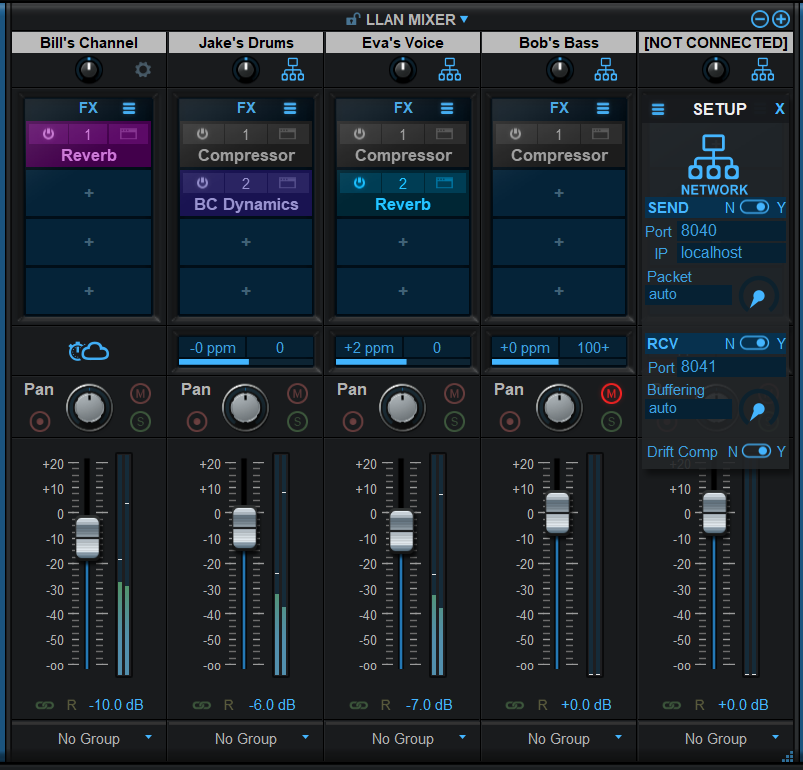The width and height of the screenshot is (803, 770).
Task: Add plugin in Eva's Voice fourth slot
Action: coord(403,291)
